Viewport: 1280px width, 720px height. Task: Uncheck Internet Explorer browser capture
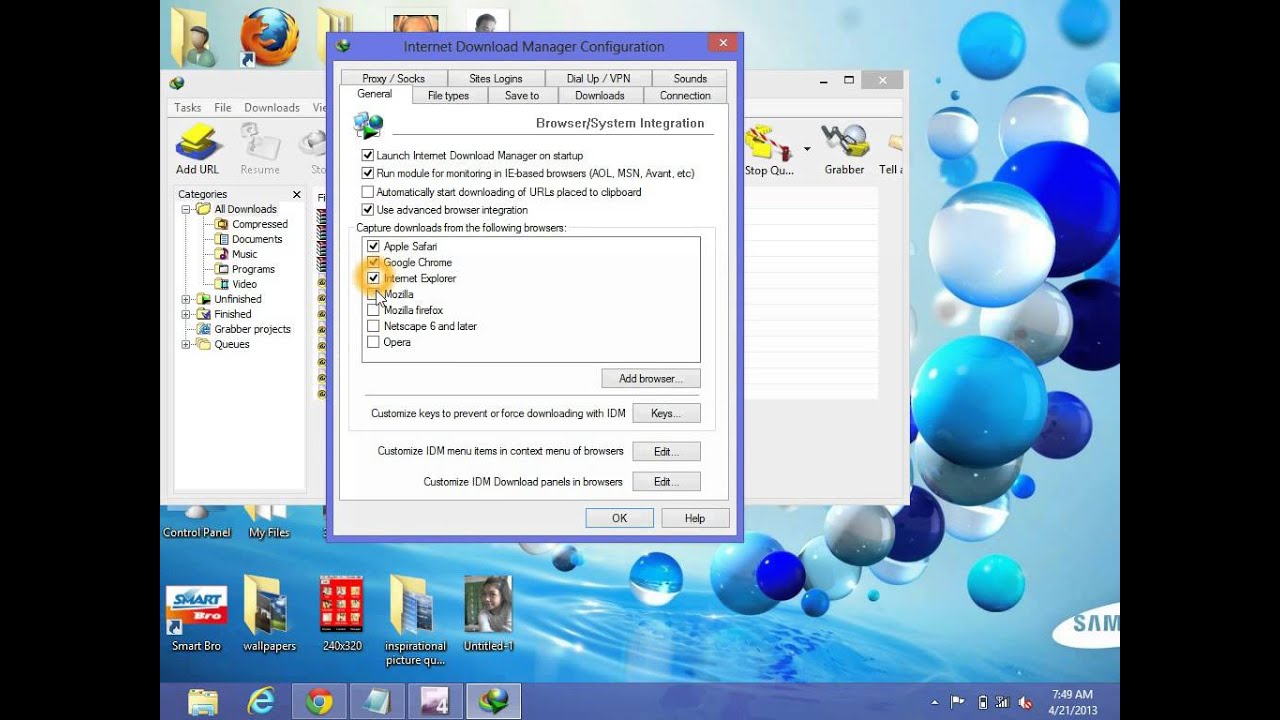[x=373, y=278]
